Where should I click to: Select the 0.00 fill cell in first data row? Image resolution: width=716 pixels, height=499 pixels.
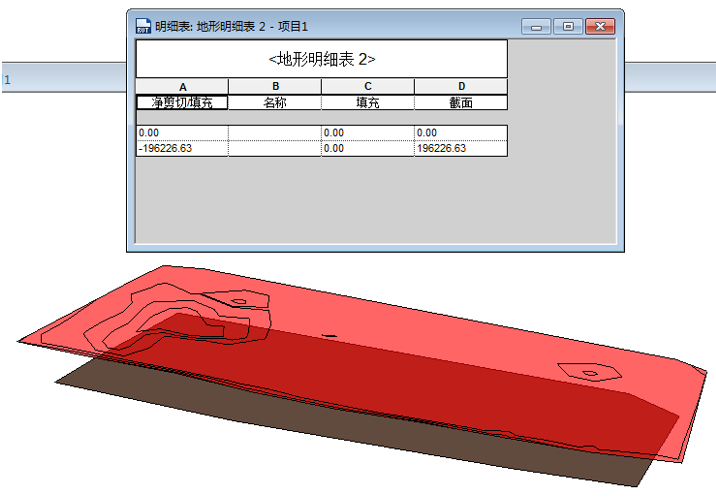click(368, 133)
